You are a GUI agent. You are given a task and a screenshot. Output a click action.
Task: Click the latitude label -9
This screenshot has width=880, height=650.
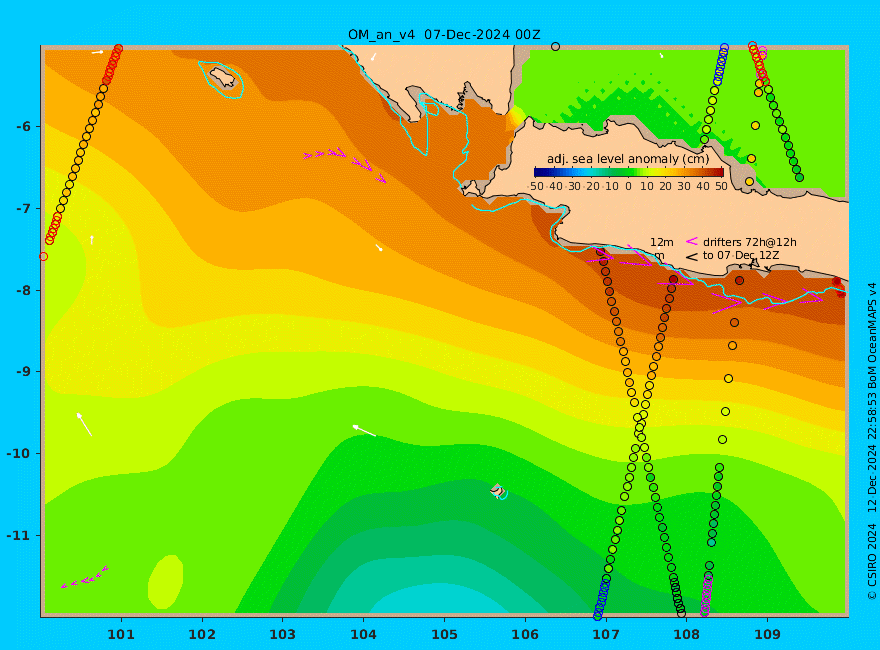24,372
